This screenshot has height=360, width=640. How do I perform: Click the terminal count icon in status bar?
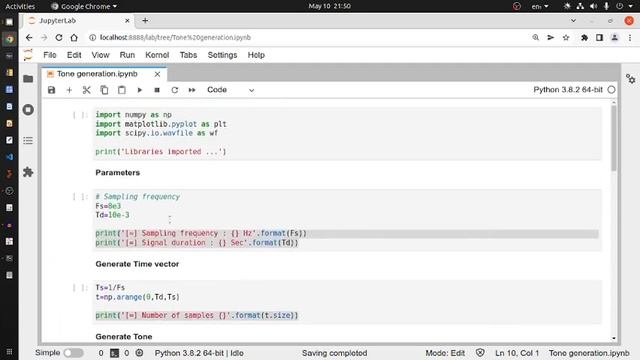(115, 353)
